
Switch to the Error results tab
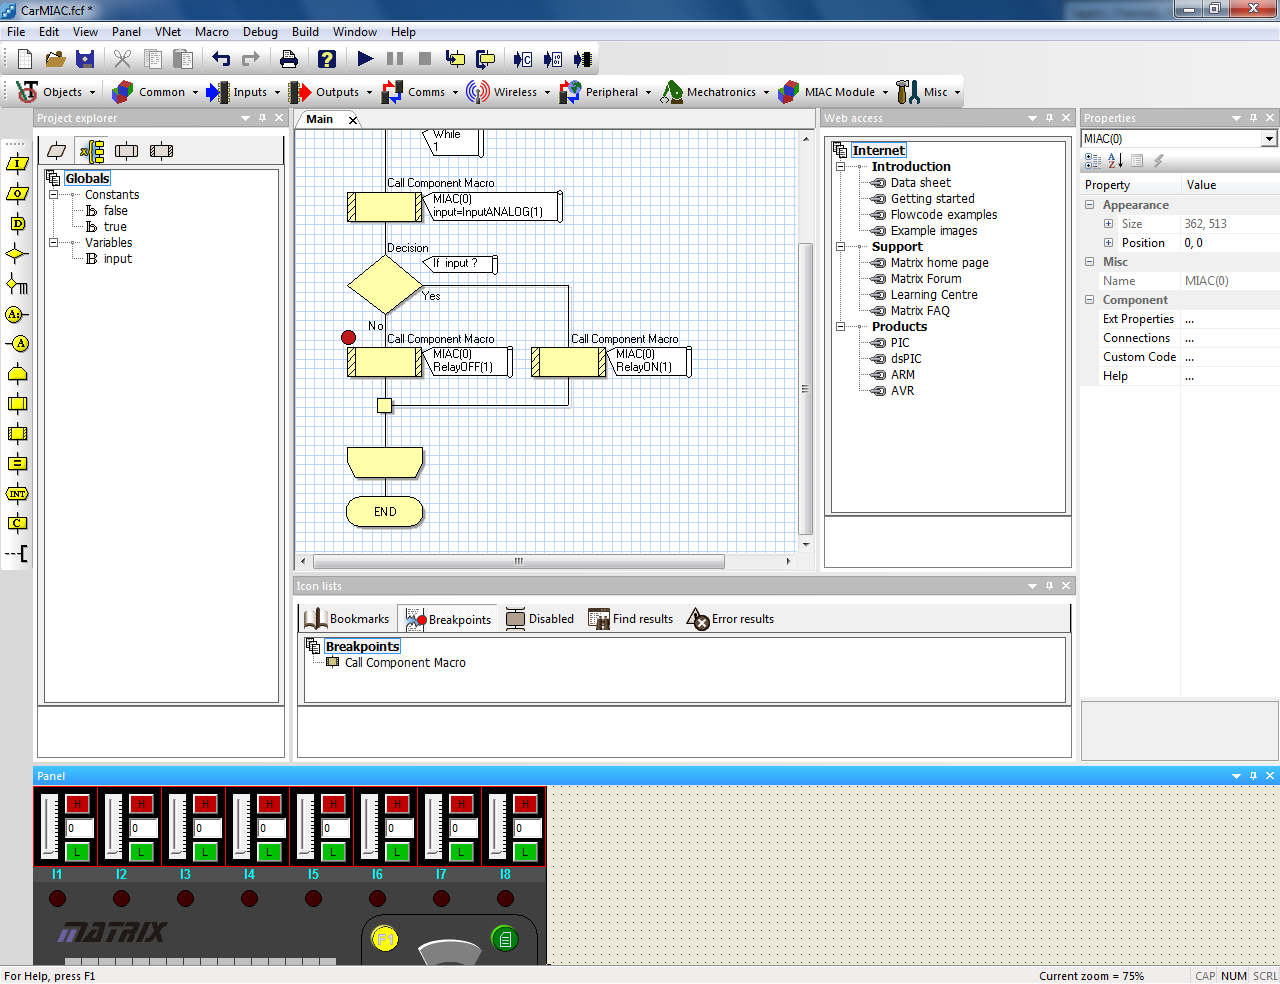(x=731, y=619)
